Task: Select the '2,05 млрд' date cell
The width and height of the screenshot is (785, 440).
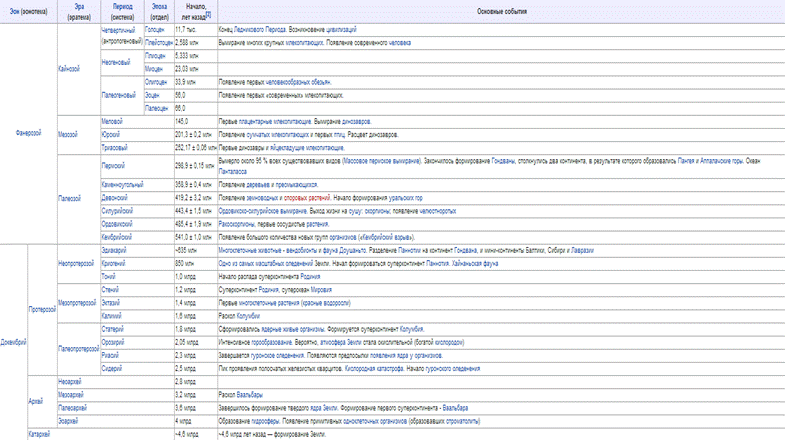Action: (x=196, y=342)
